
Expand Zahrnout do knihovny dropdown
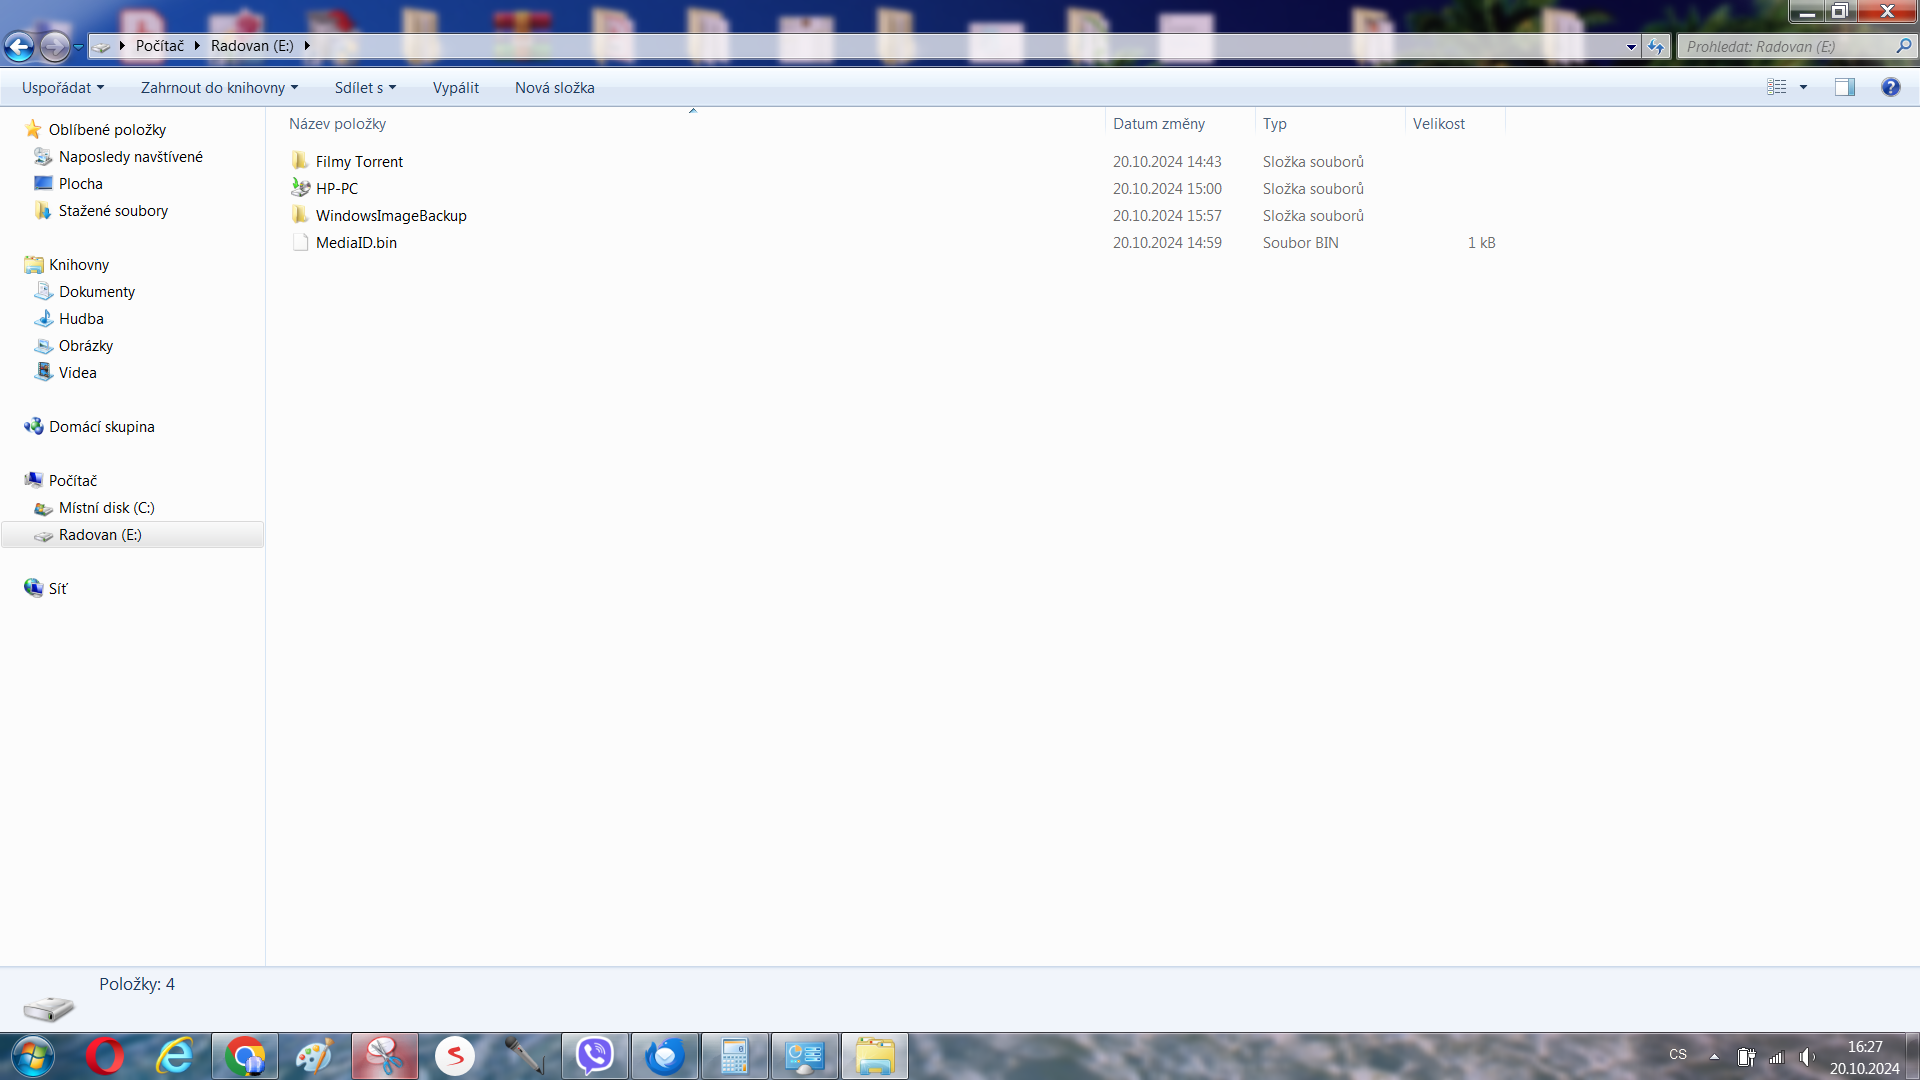click(219, 87)
